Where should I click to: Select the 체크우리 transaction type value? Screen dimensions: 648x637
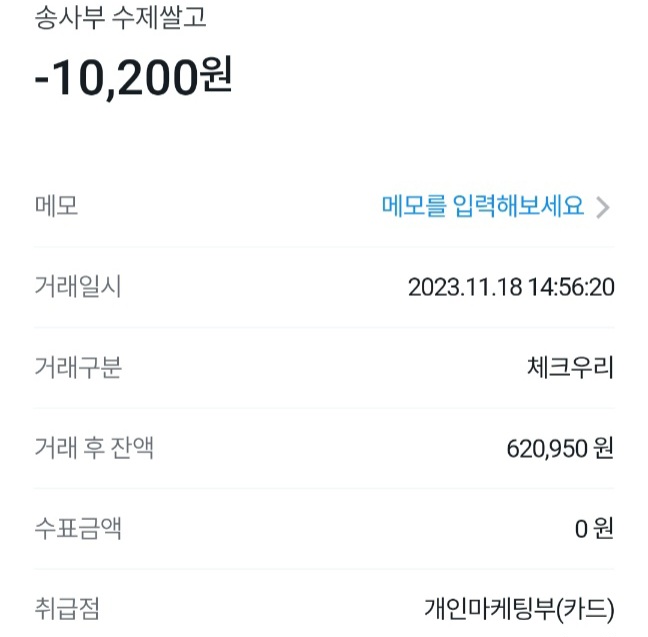click(569, 368)
